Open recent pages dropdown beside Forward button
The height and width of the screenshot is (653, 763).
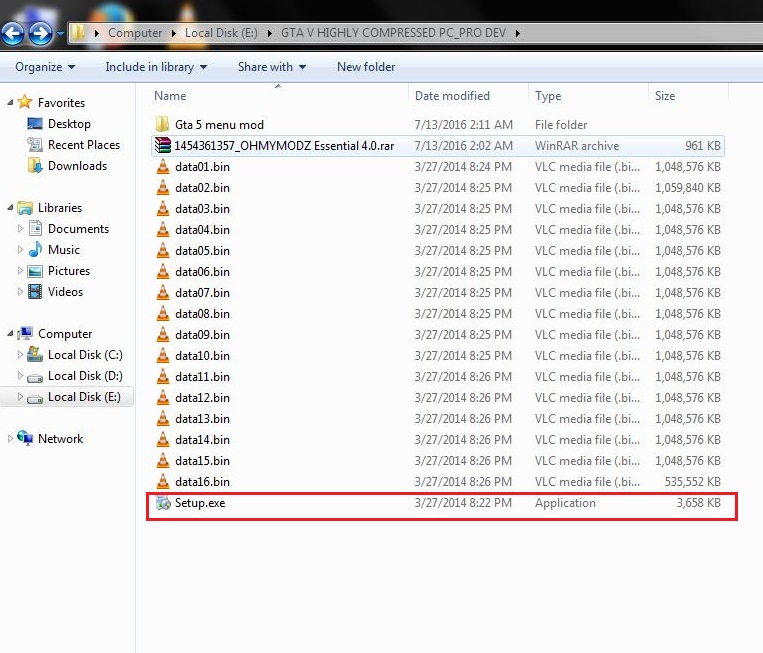(x=60, y=34)
